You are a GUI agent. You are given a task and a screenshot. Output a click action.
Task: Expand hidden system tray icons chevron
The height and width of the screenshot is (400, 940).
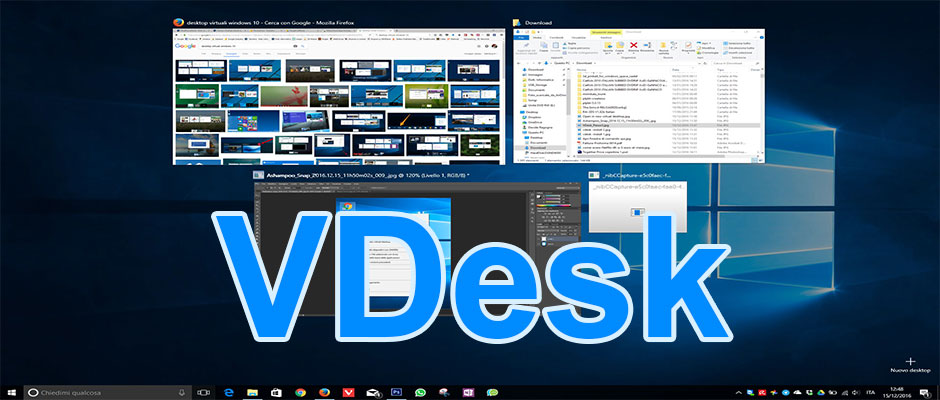[x=739, y=392]
